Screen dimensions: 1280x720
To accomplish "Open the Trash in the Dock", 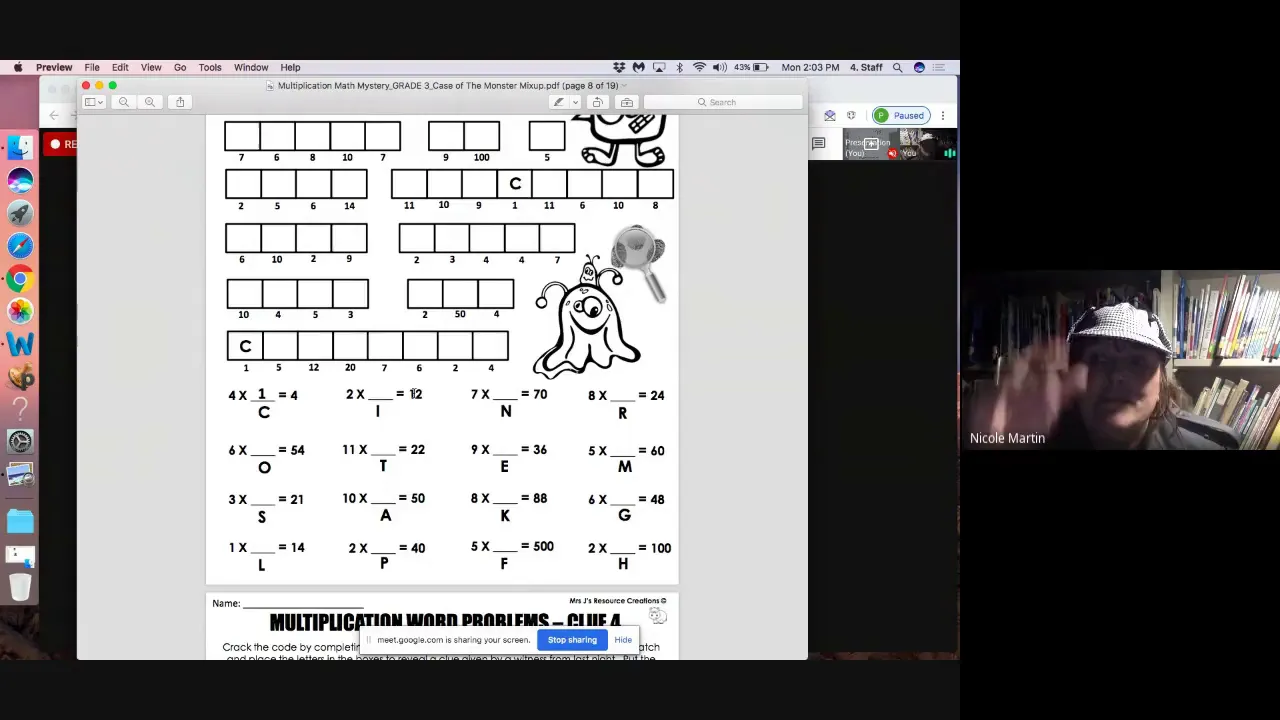I will coord(20,585).
